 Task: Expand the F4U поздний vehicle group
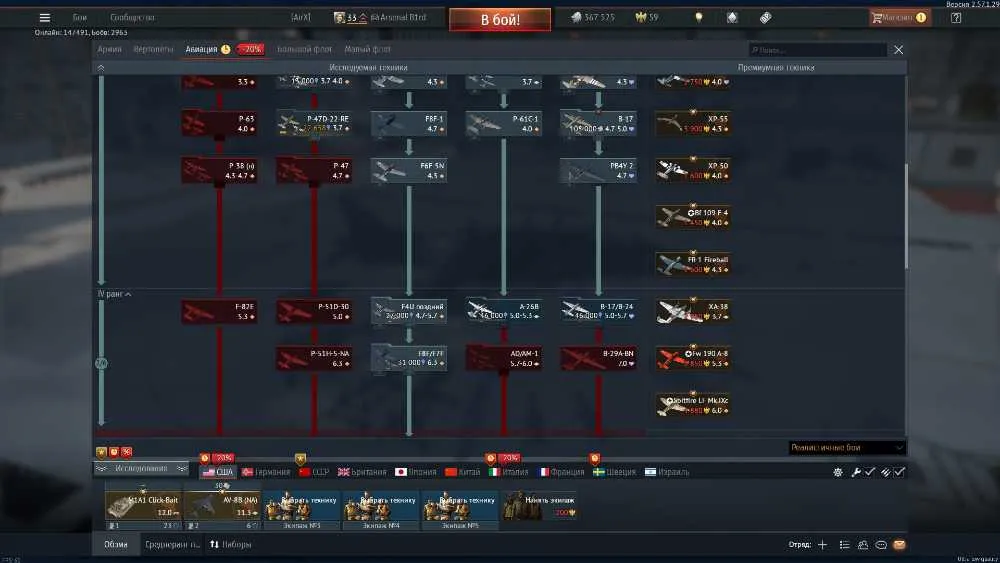pos(409,311)
